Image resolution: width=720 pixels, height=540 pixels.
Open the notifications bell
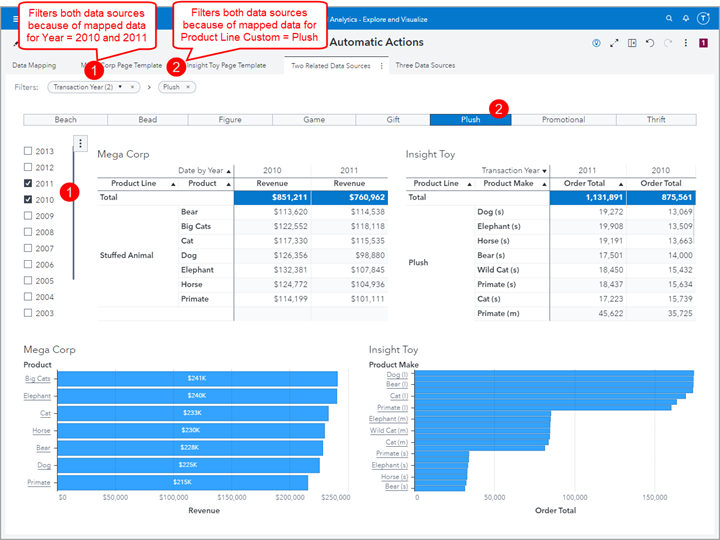686,18
